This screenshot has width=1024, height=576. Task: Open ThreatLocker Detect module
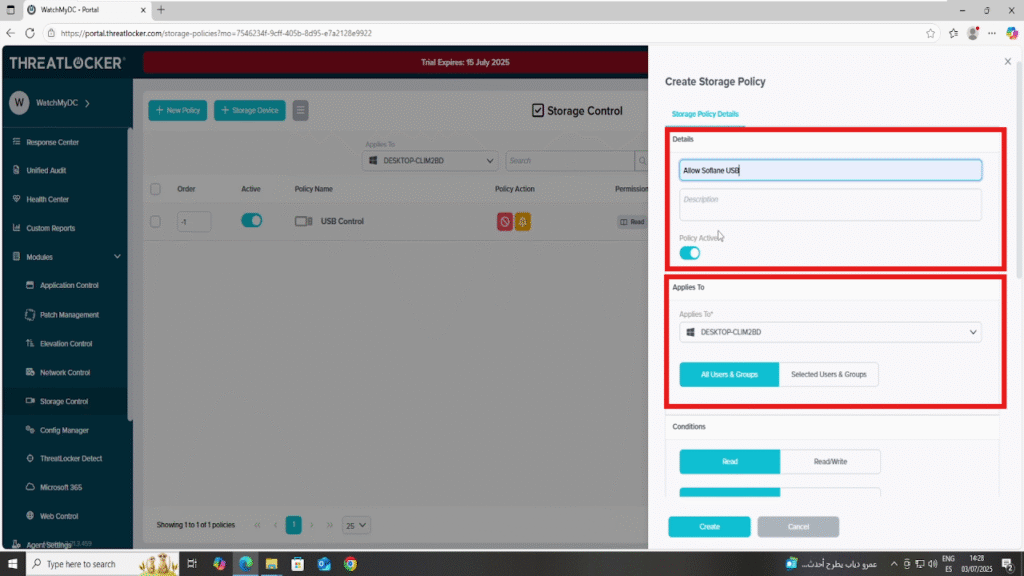pyautogui.click(x=71, y=458)
